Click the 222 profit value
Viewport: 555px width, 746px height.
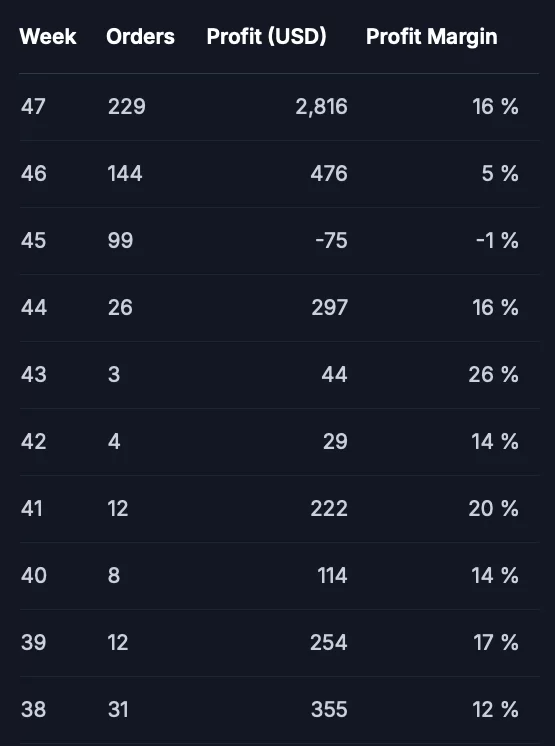pos(329,509)
